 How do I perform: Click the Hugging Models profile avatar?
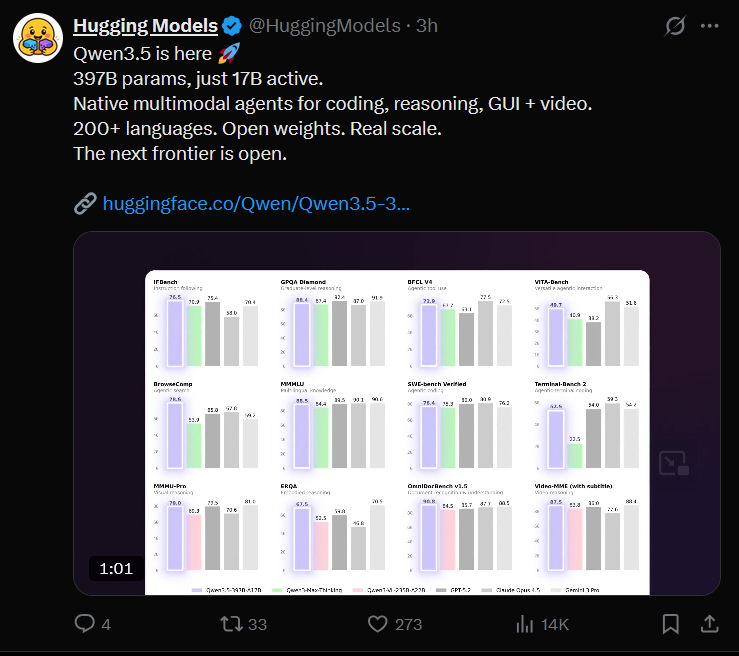pyautogui.click(x=35, y=38)
